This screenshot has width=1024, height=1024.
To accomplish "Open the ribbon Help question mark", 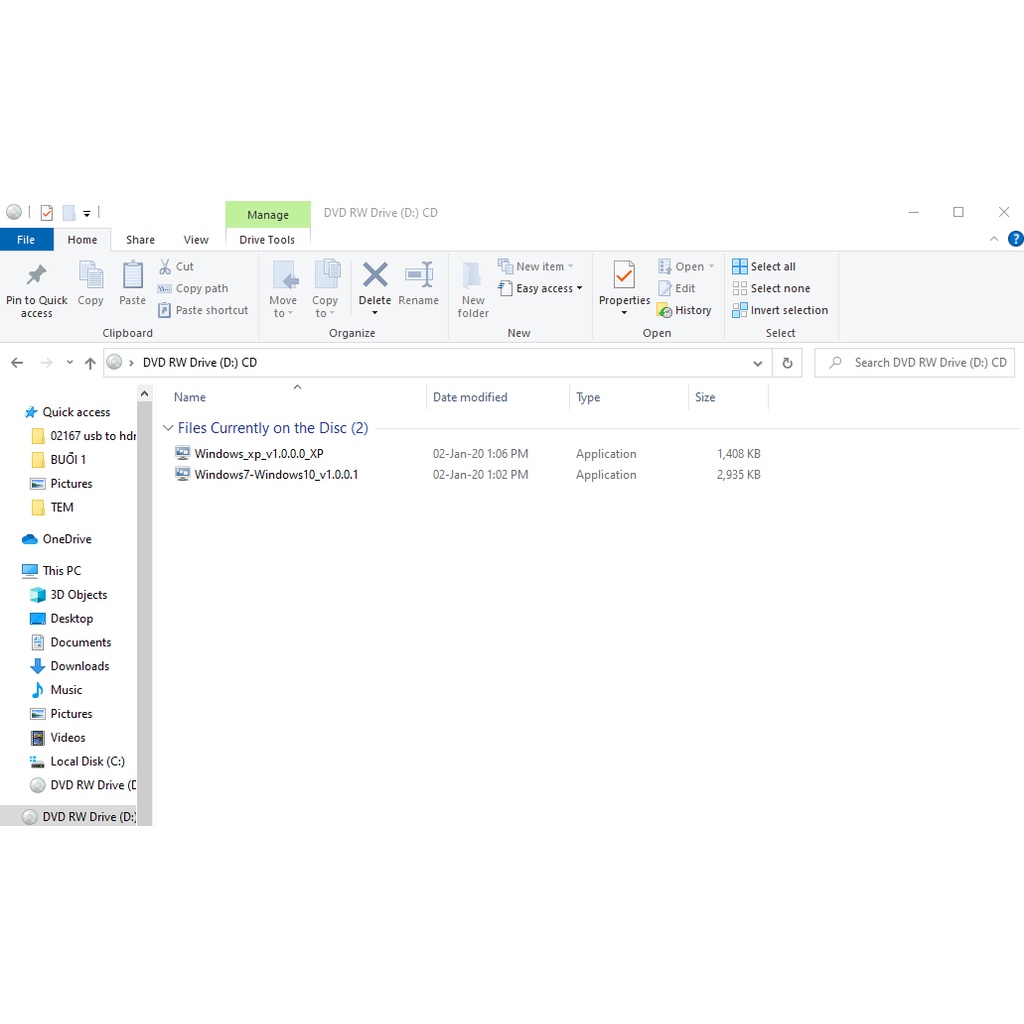I will click(x=1016, y=239).
